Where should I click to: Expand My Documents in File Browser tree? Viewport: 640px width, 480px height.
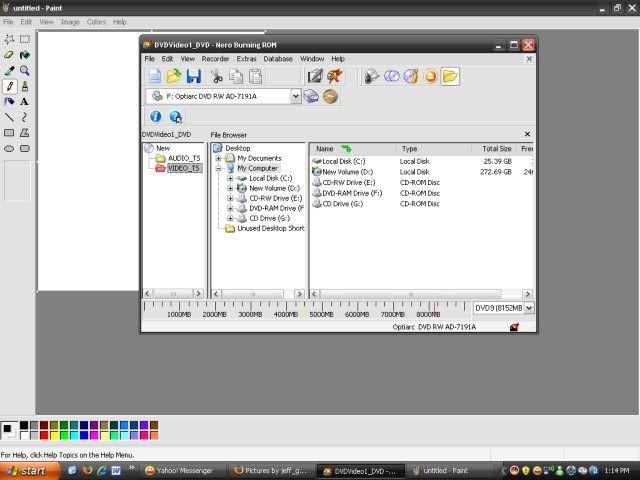coord(218,158)
